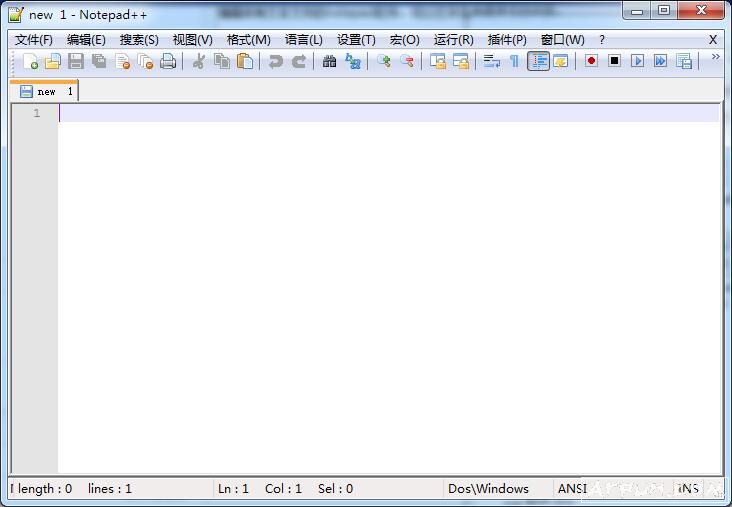Click the ANSI encoding status field
The image size is (732, 507).
coord(572,489)
